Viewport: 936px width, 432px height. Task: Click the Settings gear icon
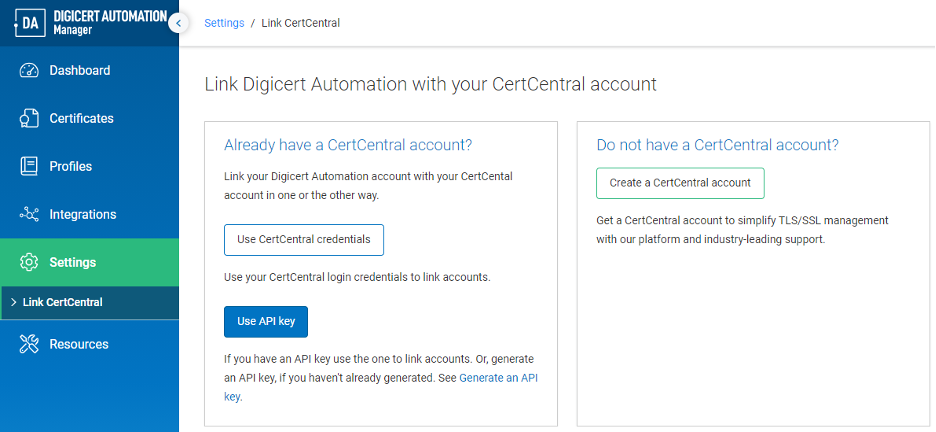tap(29, 263)
